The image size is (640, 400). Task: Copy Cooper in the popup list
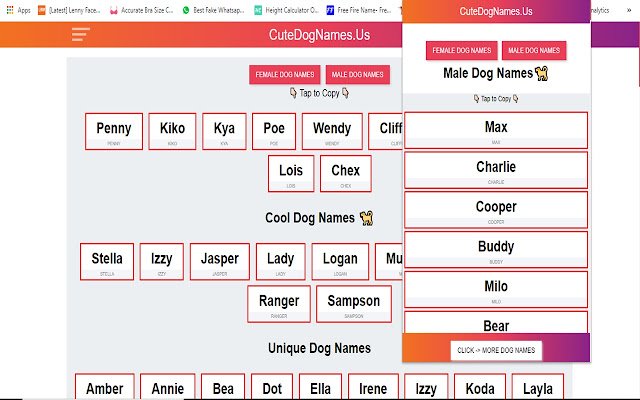click(496, 210)
